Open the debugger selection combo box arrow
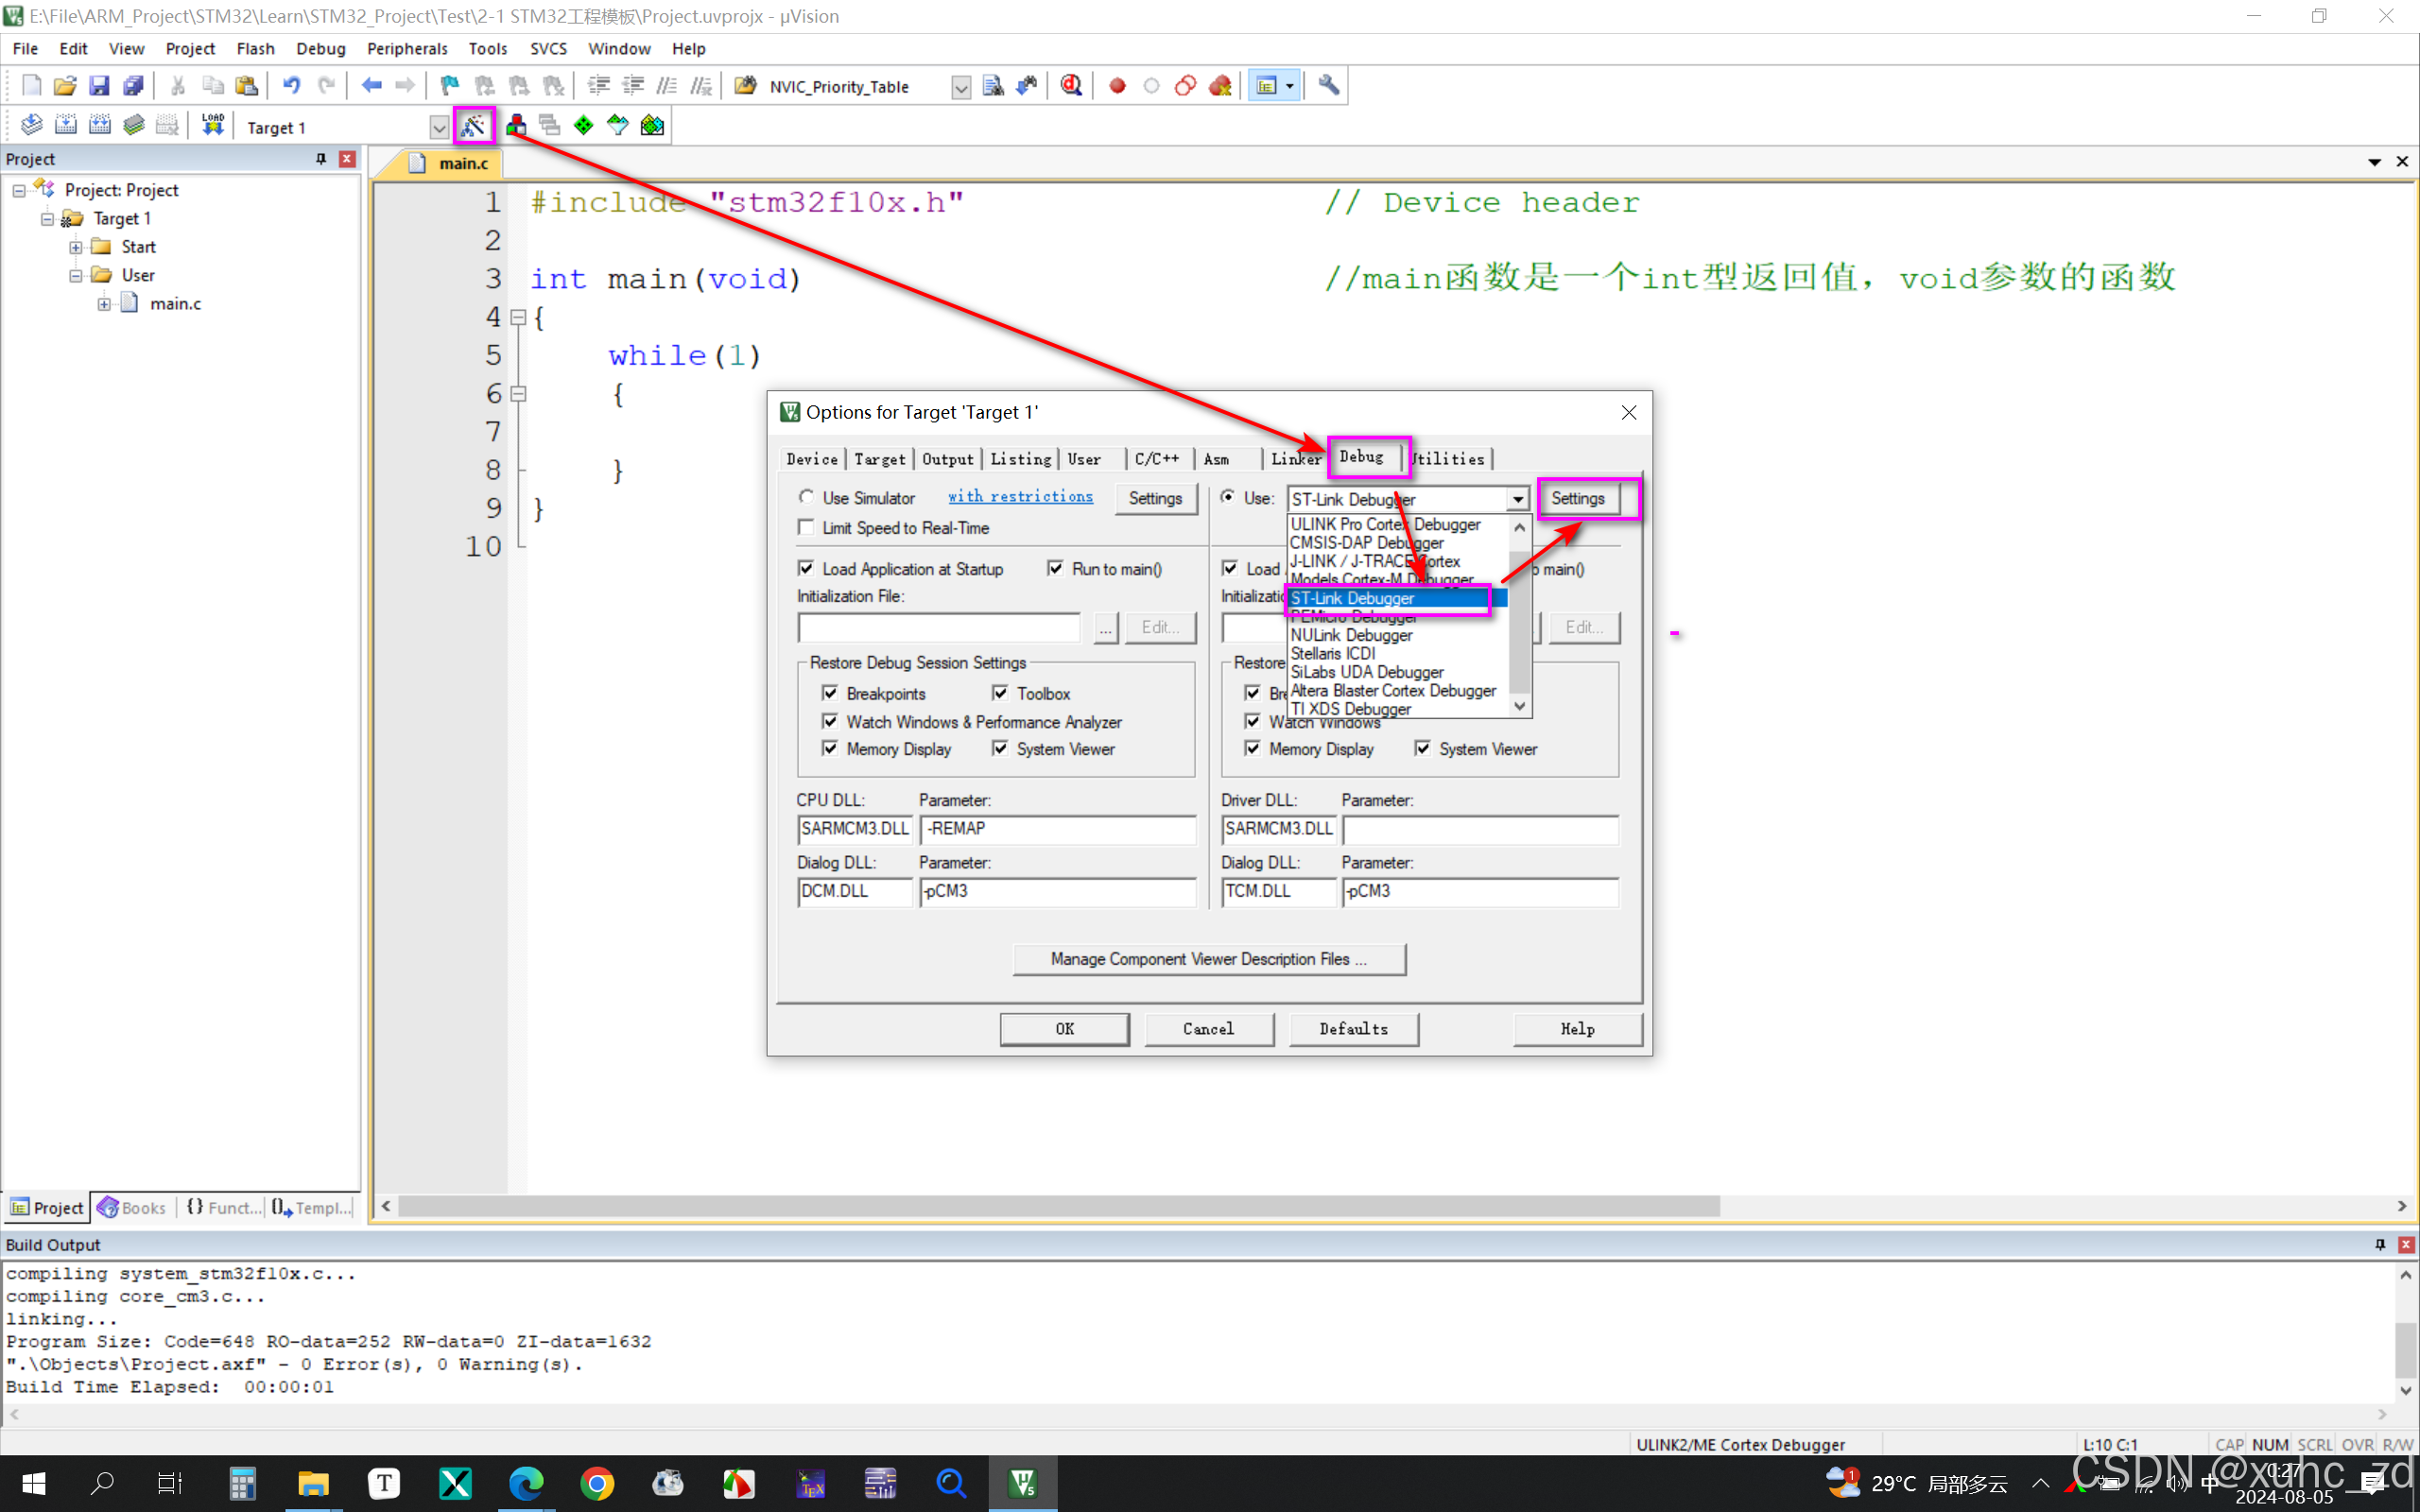This screenshot has height=1512, width=2420. (x=1518, y=499)
